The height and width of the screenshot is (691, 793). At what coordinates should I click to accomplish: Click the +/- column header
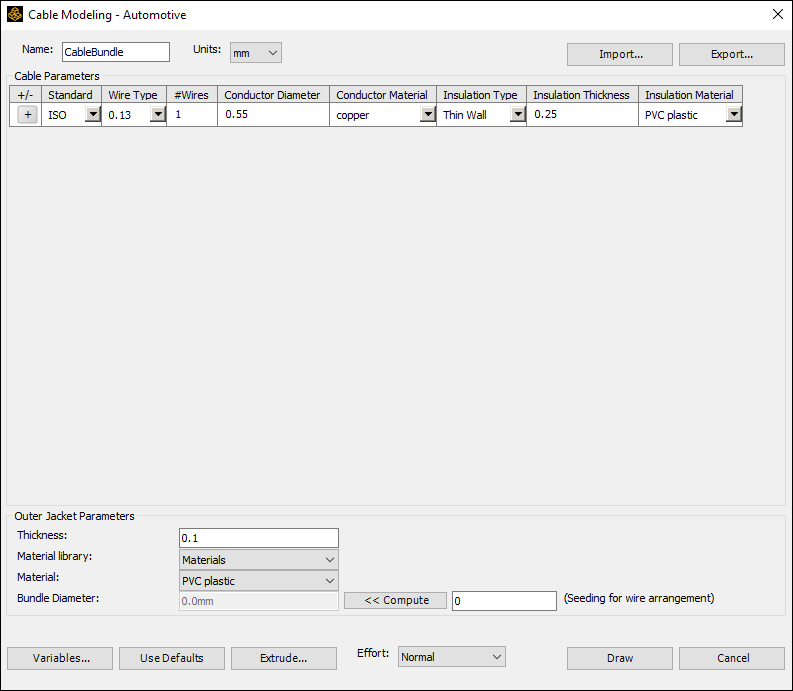coord(25,95)
